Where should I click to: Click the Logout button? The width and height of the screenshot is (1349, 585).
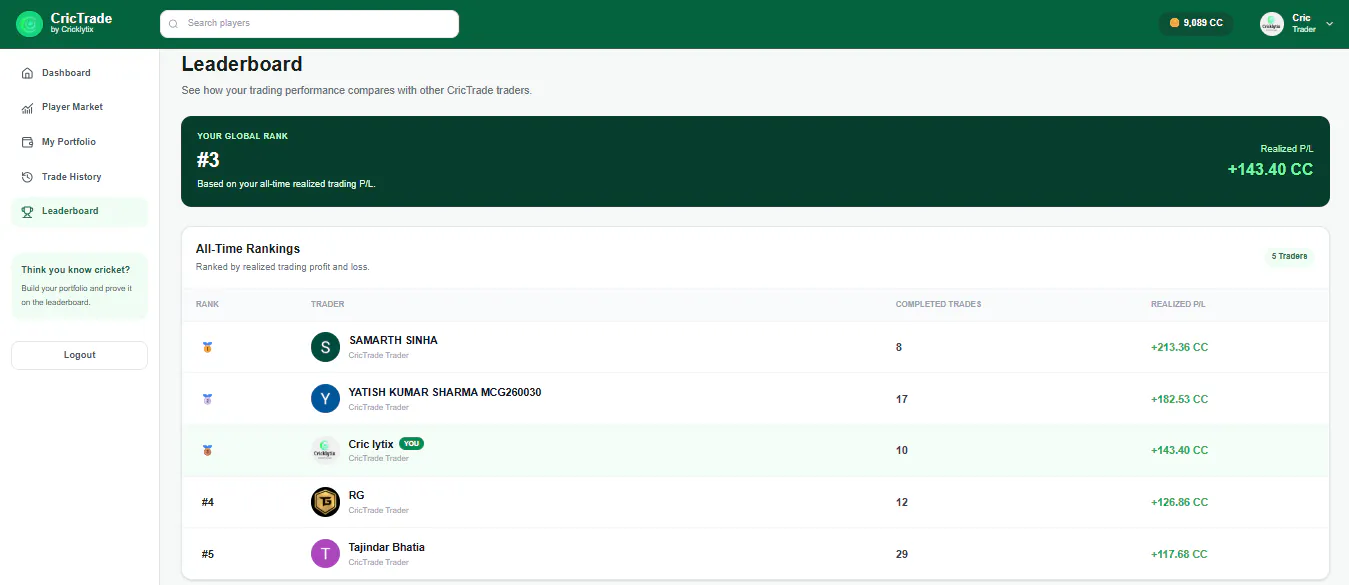[79, 355]
